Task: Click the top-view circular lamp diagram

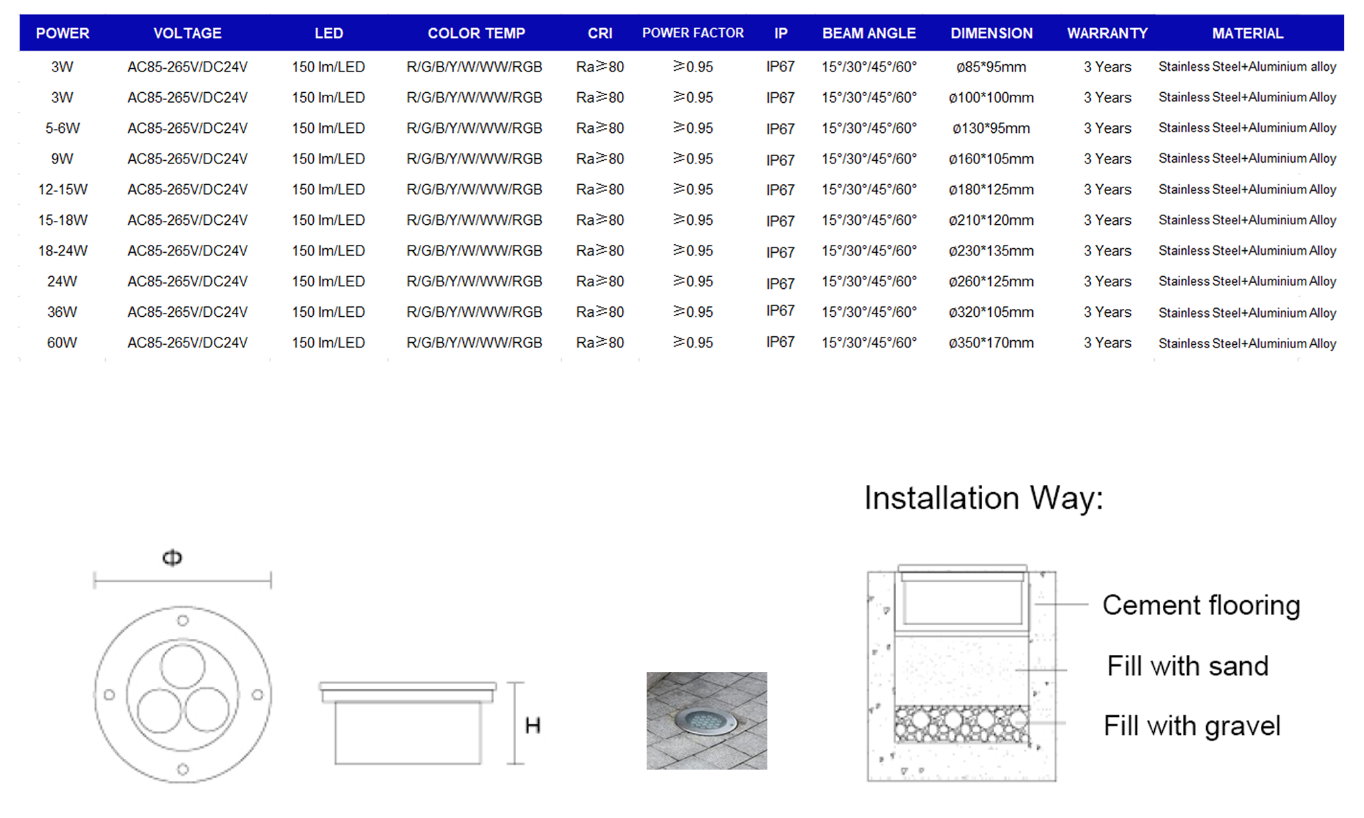Action: pos(183,694)
